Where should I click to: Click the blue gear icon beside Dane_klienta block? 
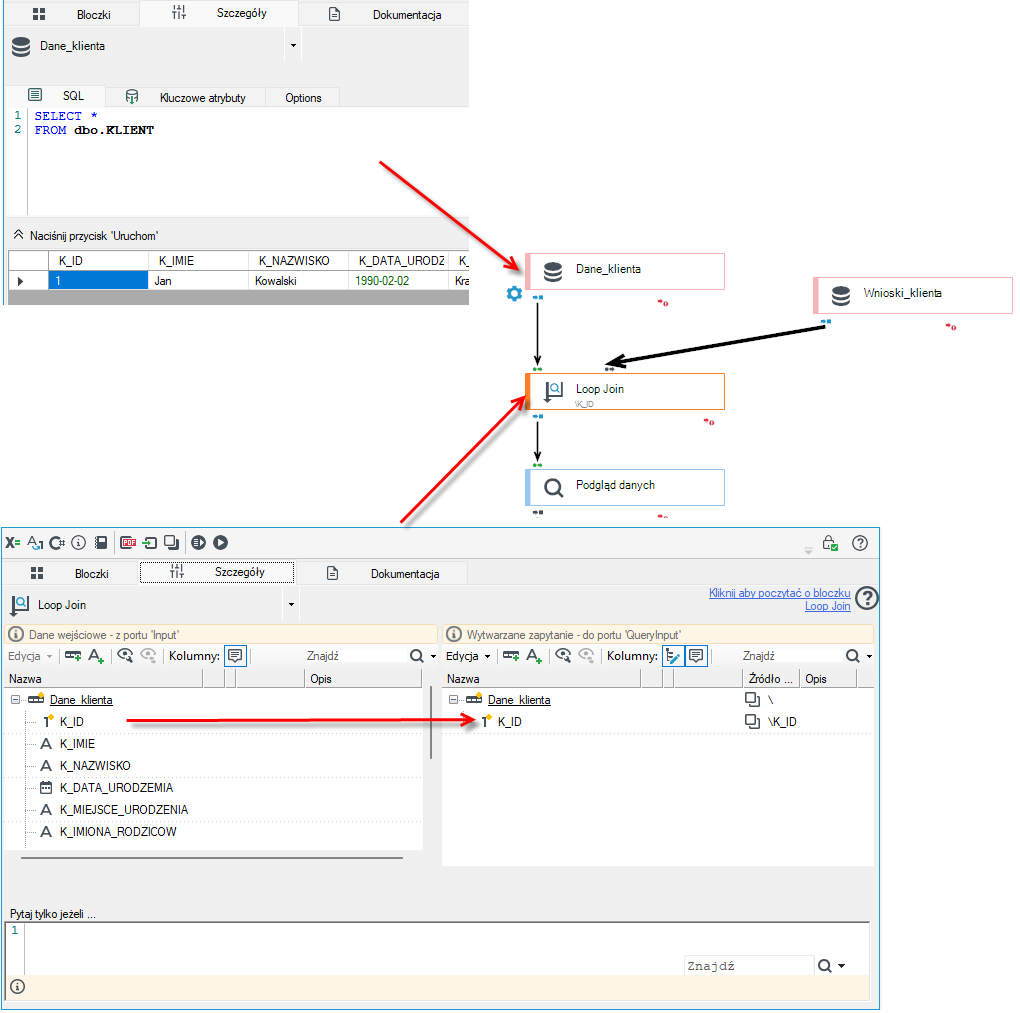point(514,293)
